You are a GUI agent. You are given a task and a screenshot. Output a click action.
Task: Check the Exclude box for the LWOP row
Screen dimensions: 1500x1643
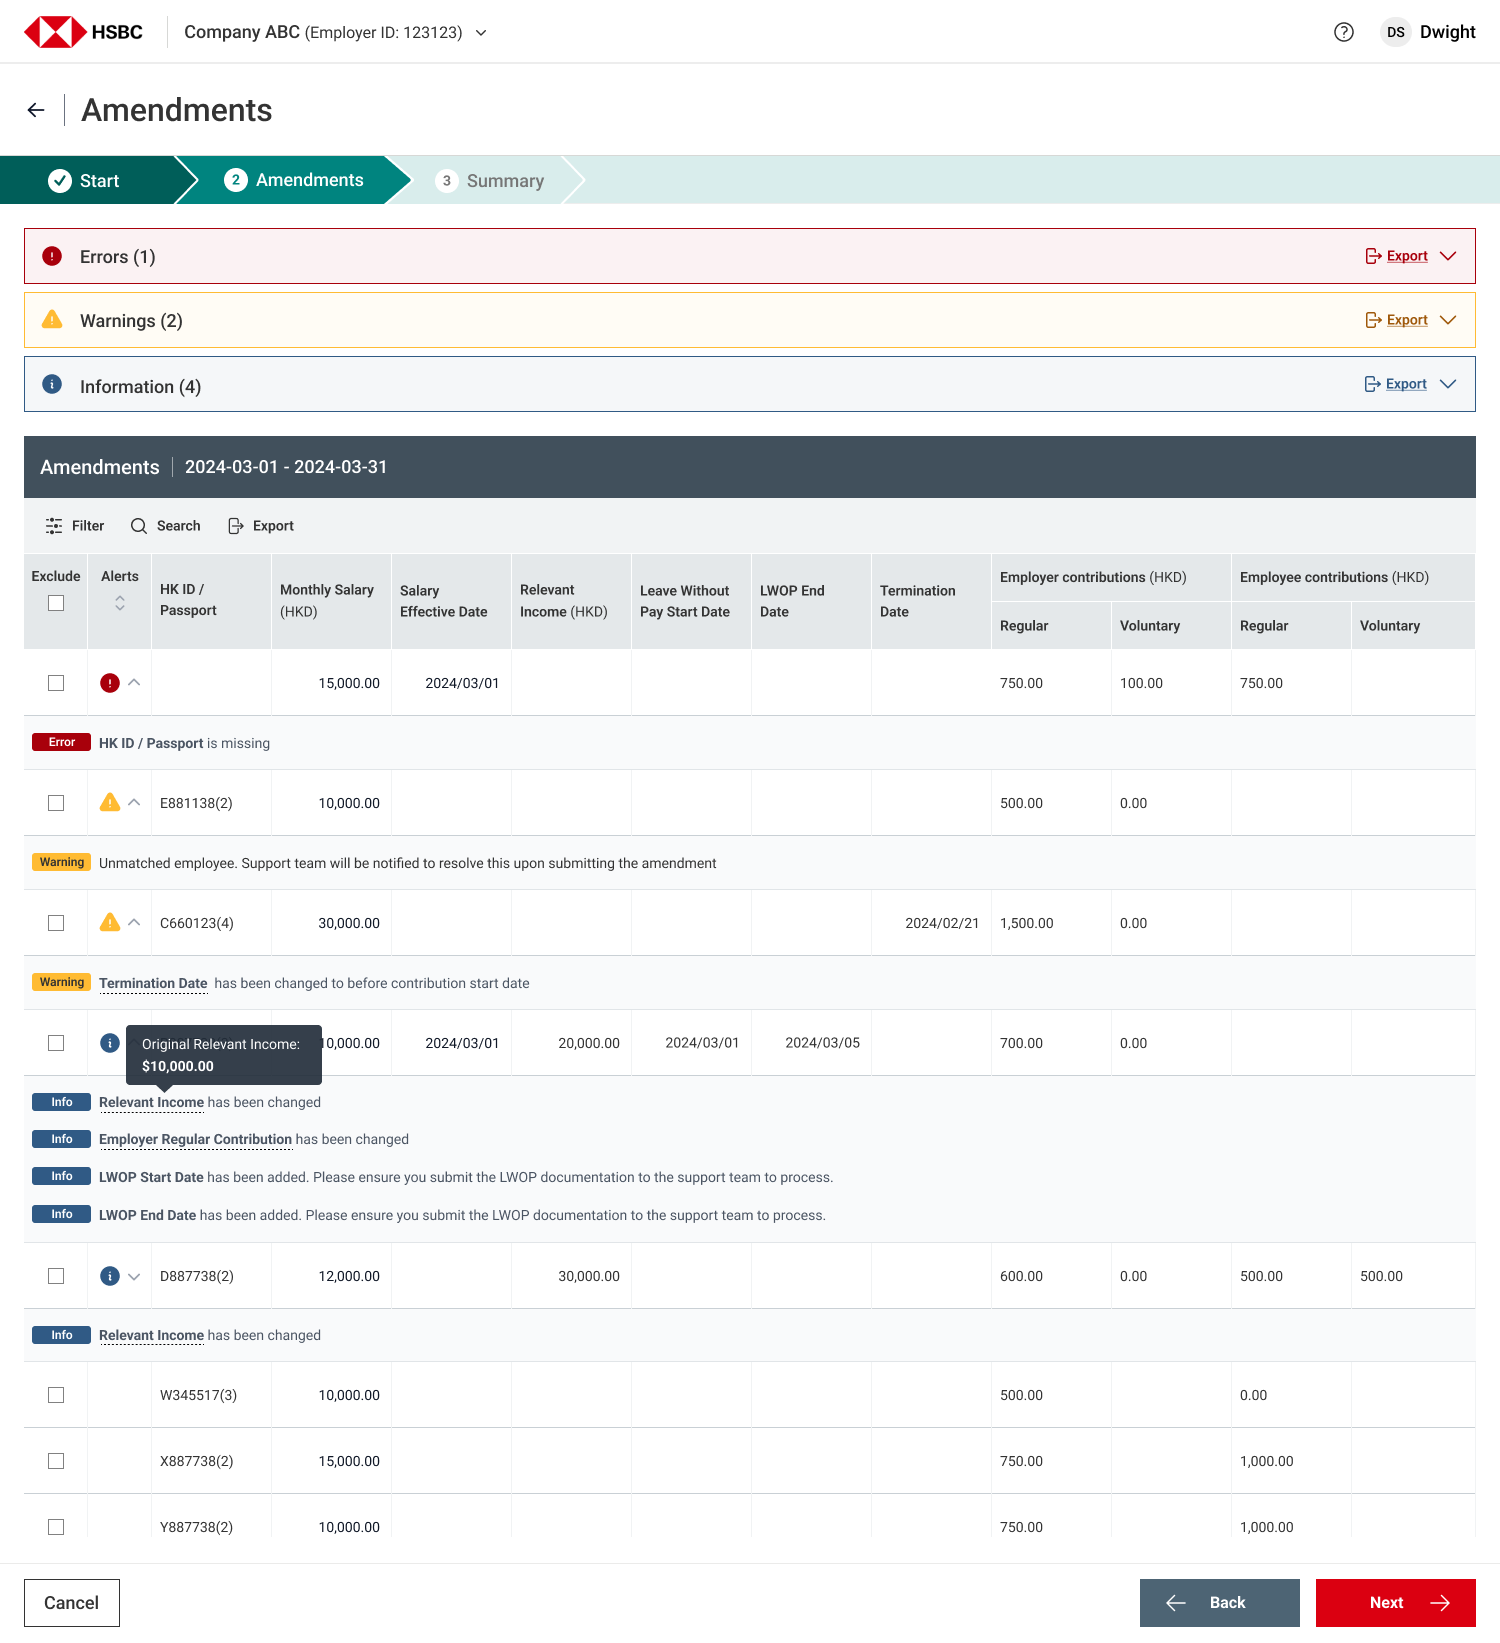point(56,1043)
